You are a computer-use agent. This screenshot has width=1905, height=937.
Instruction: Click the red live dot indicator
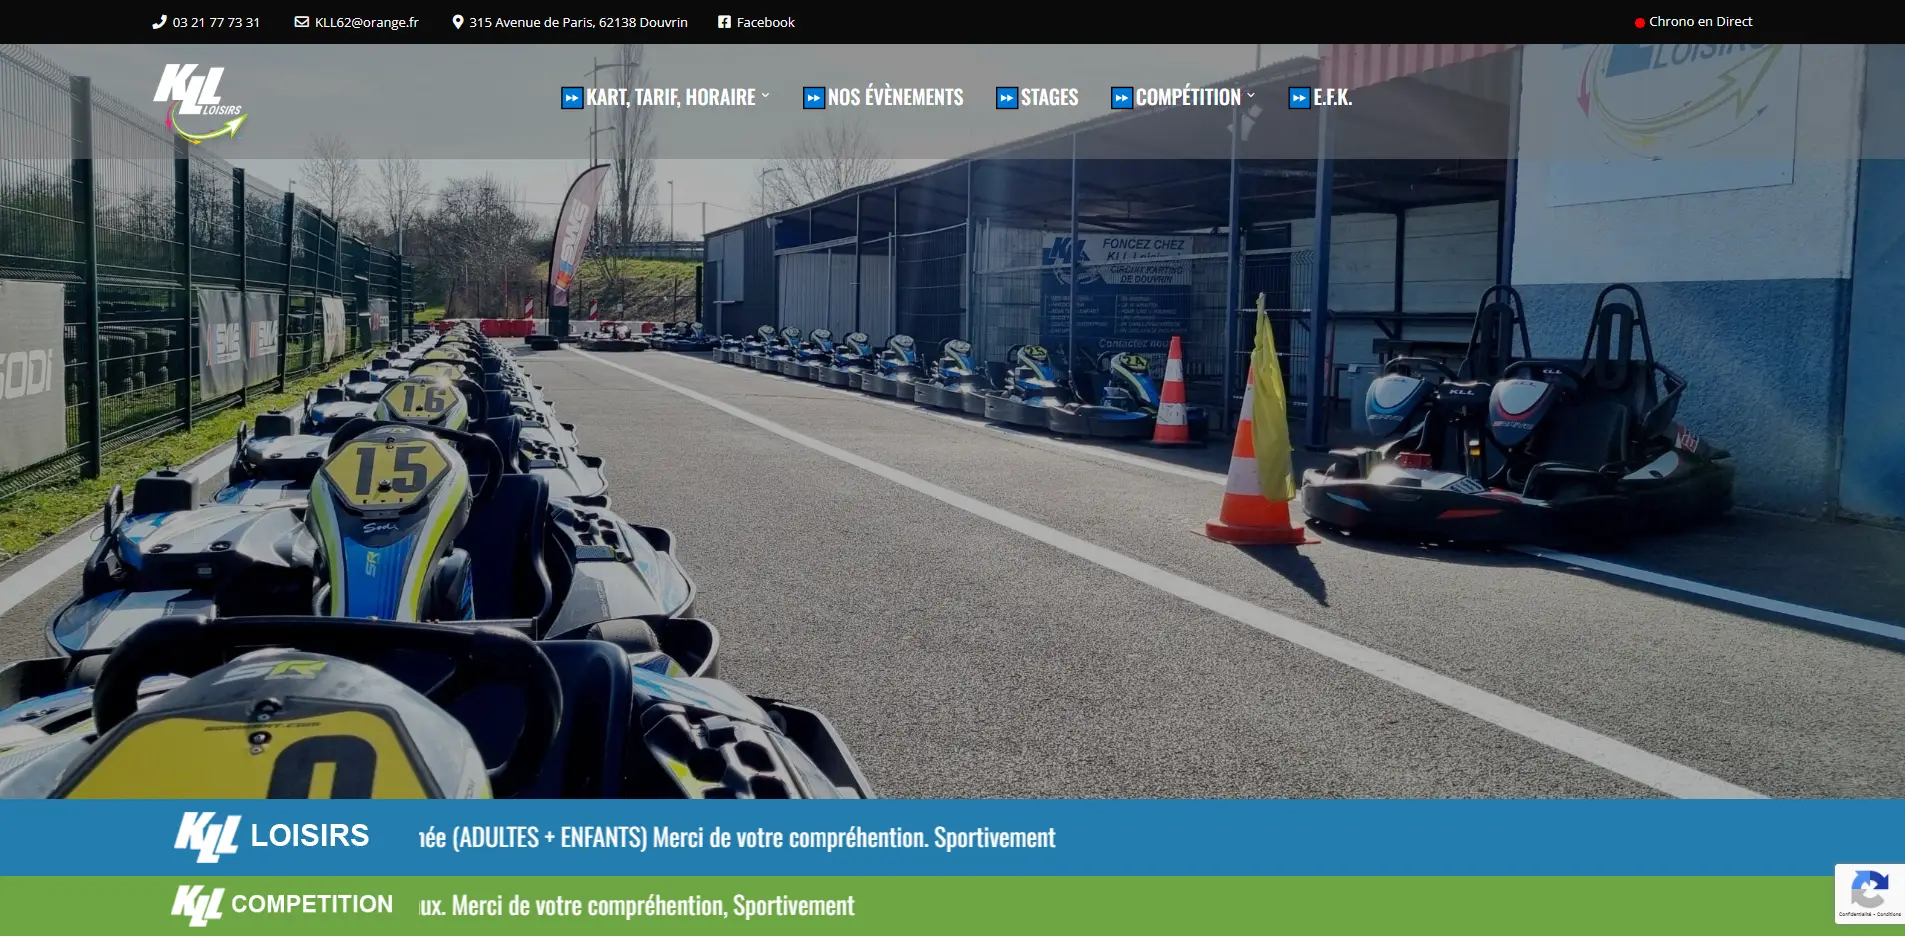point(1639,23)
